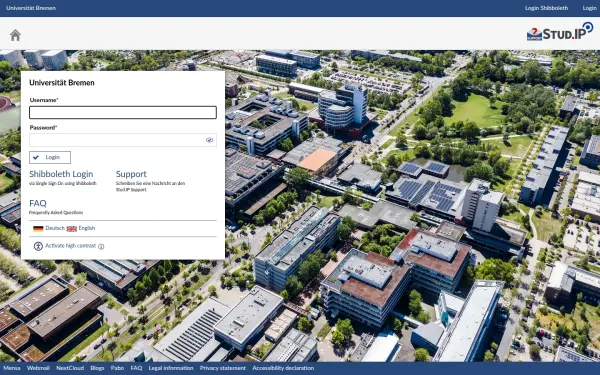This screenshot has width=600, height=375.
Task: Click Login in the top bar
Action: tap(589, 8)
